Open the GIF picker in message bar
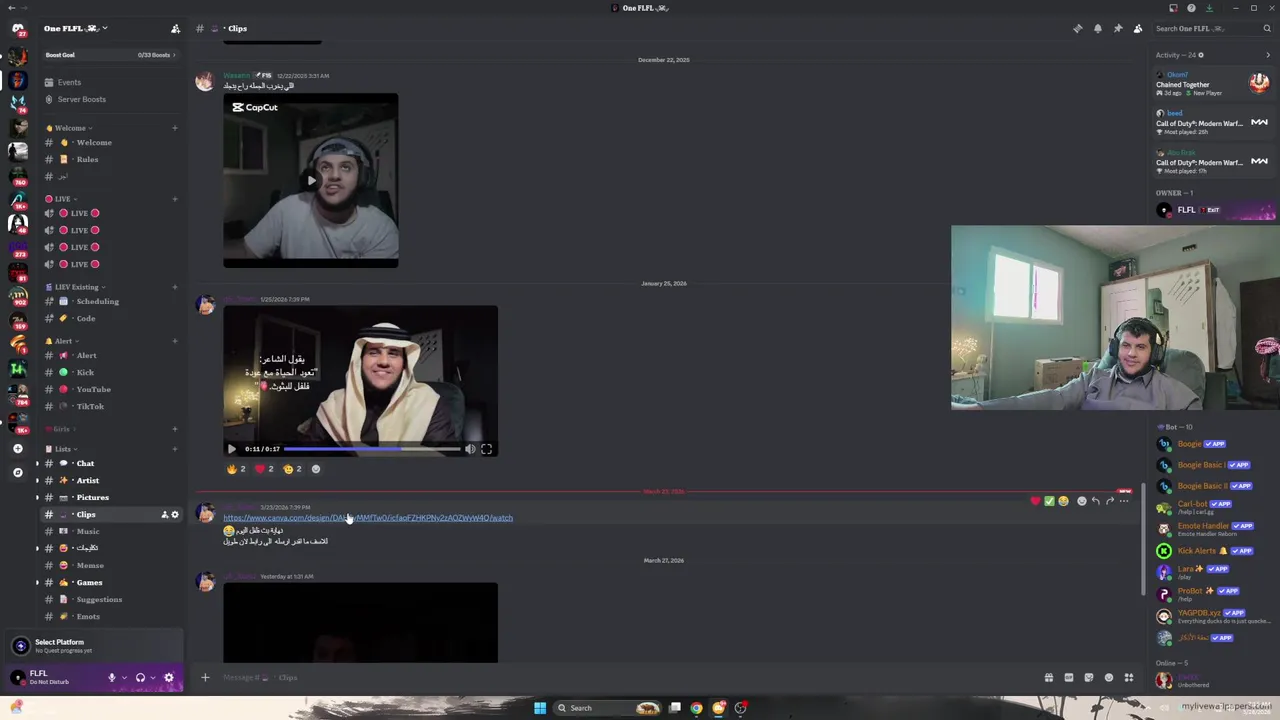This screenshot has width=1280, height=720. point(1069,677)
